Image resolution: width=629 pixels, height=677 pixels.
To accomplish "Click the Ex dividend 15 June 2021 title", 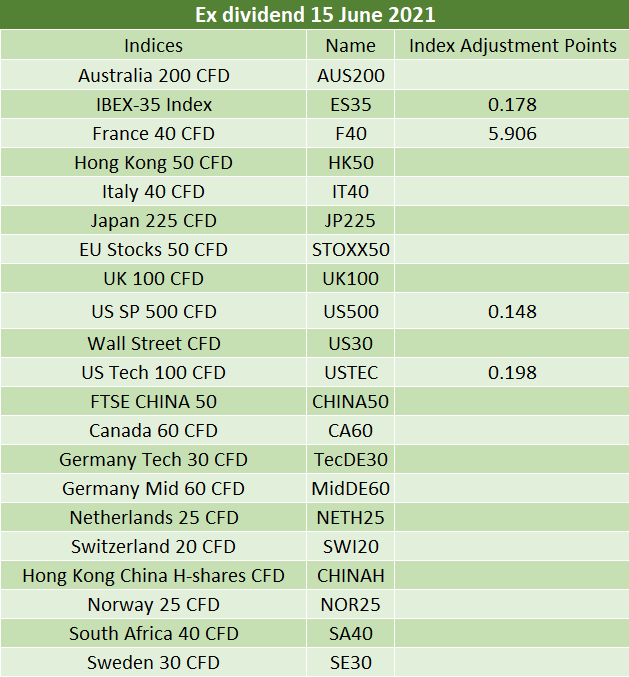I will coord(315,15).
